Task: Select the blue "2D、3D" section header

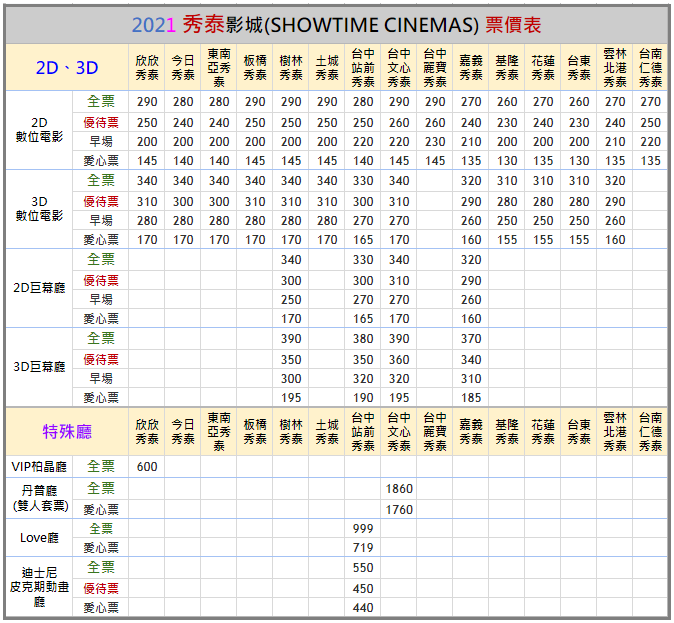Action: 67,68
